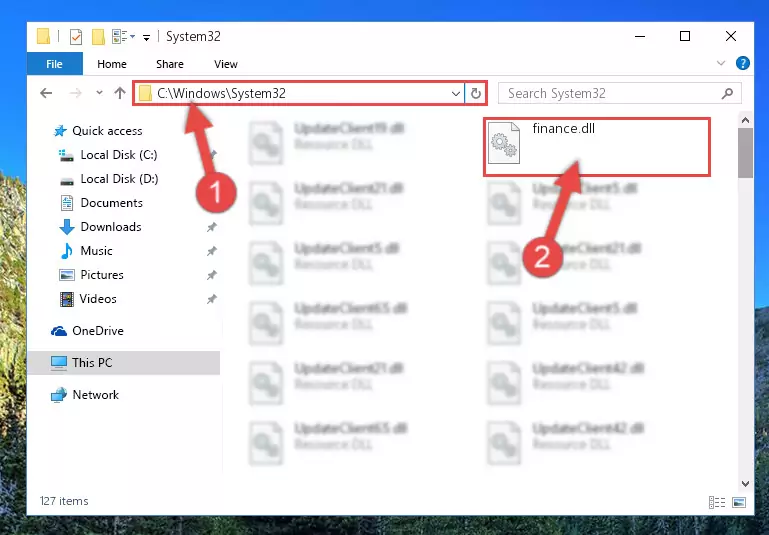Open Local Disk (C:)
This screenshot has height=535, width=769.
119,155
